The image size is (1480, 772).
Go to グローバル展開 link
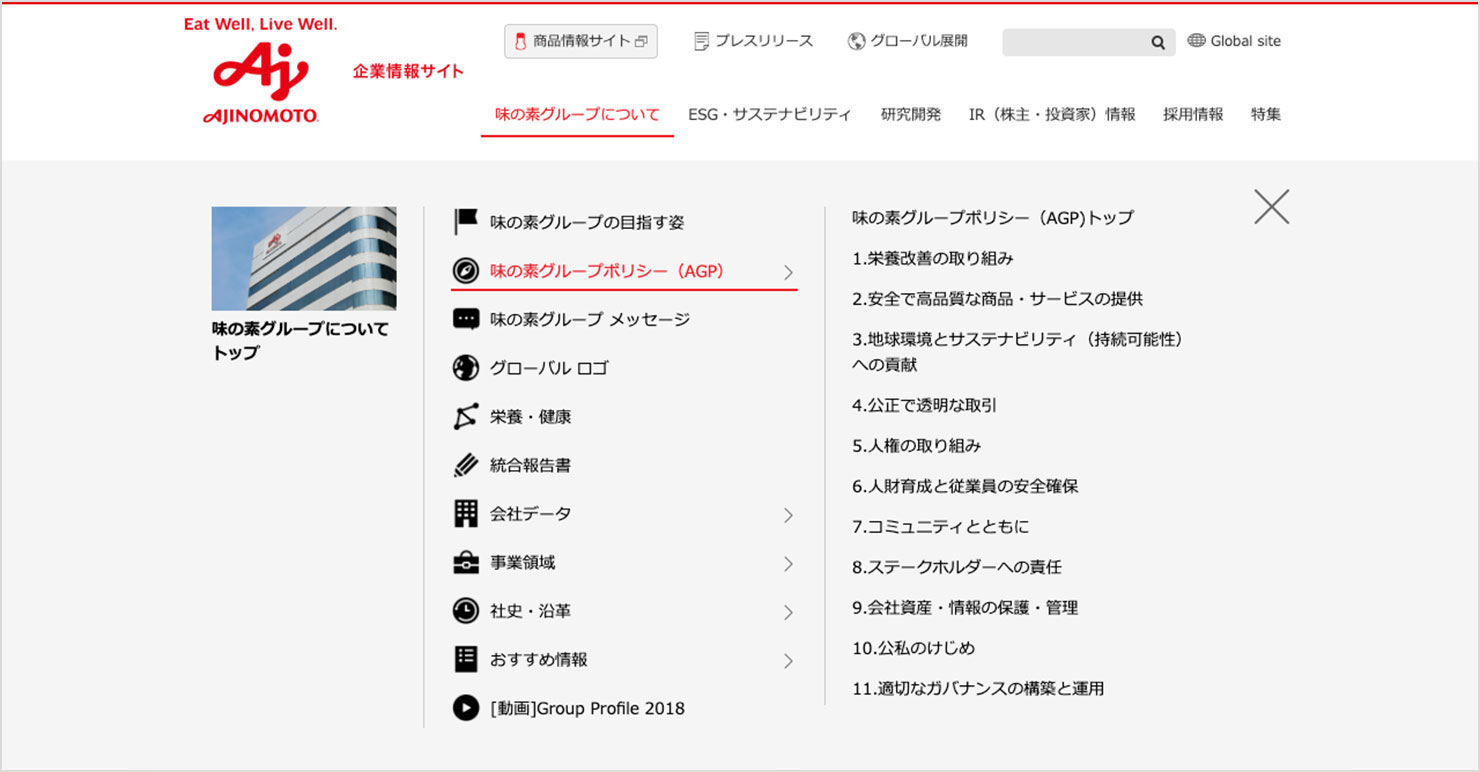coord(907,41)
